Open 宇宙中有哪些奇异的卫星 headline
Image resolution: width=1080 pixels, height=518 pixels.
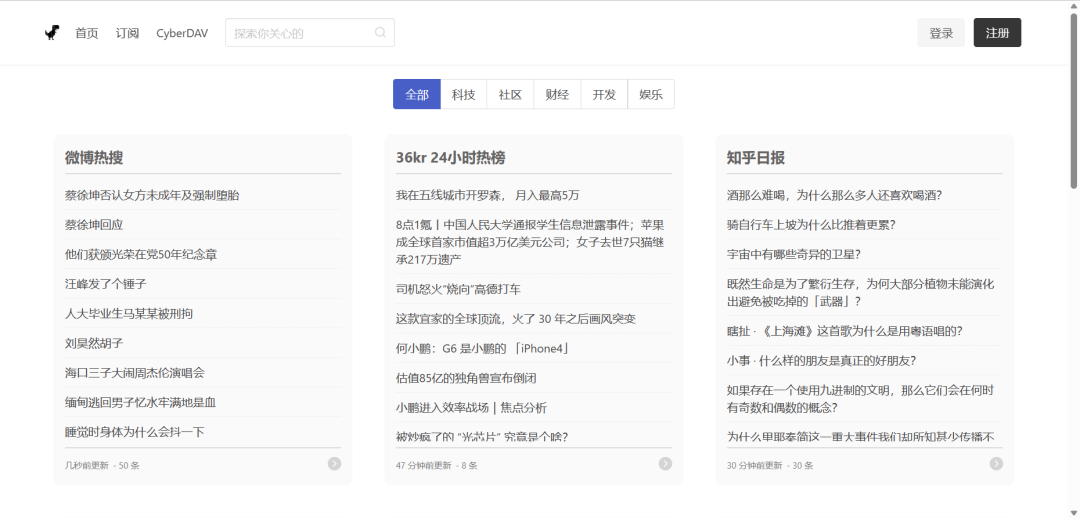(x=793, y=254)
